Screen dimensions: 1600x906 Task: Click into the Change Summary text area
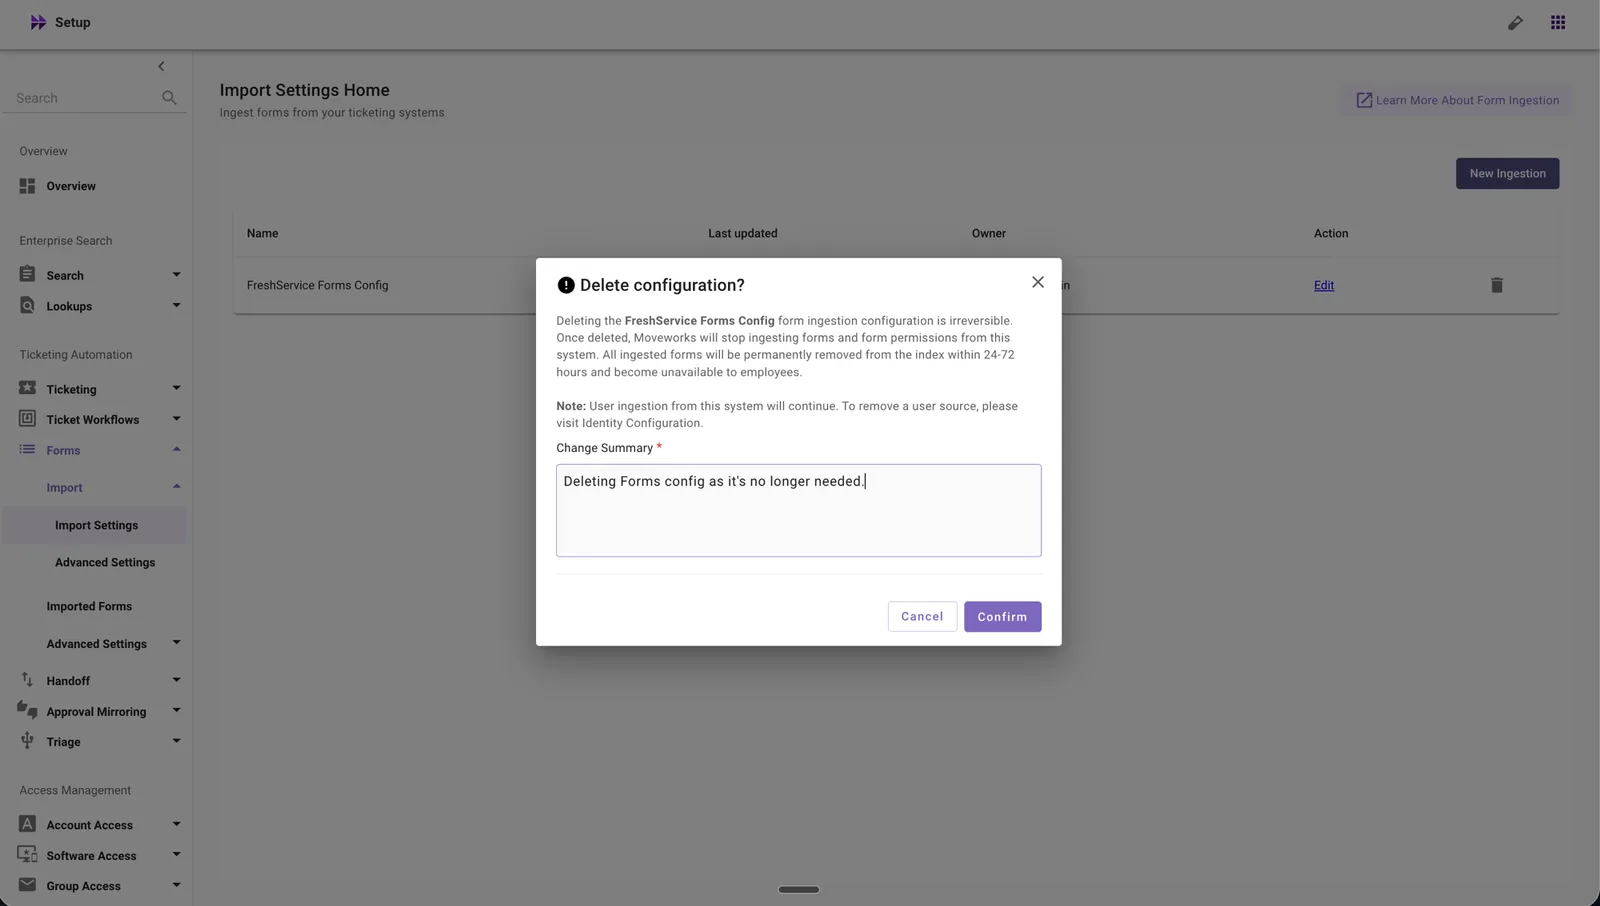798,510
